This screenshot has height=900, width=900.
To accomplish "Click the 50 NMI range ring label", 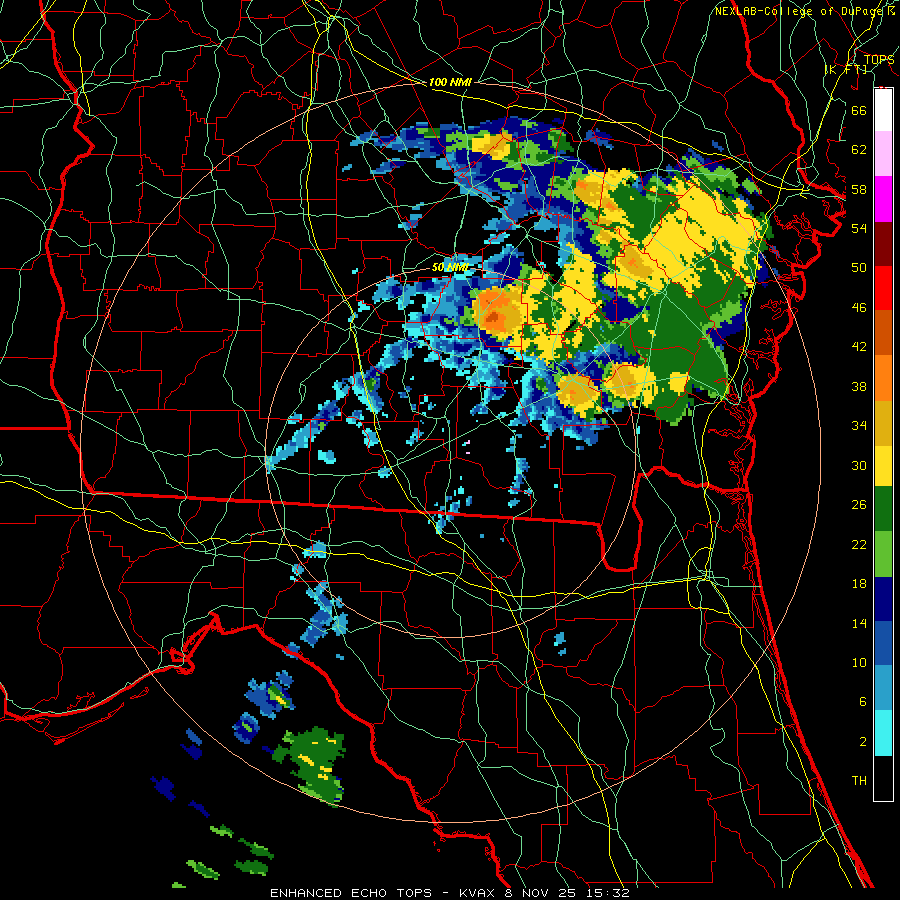I will (450, 267).
